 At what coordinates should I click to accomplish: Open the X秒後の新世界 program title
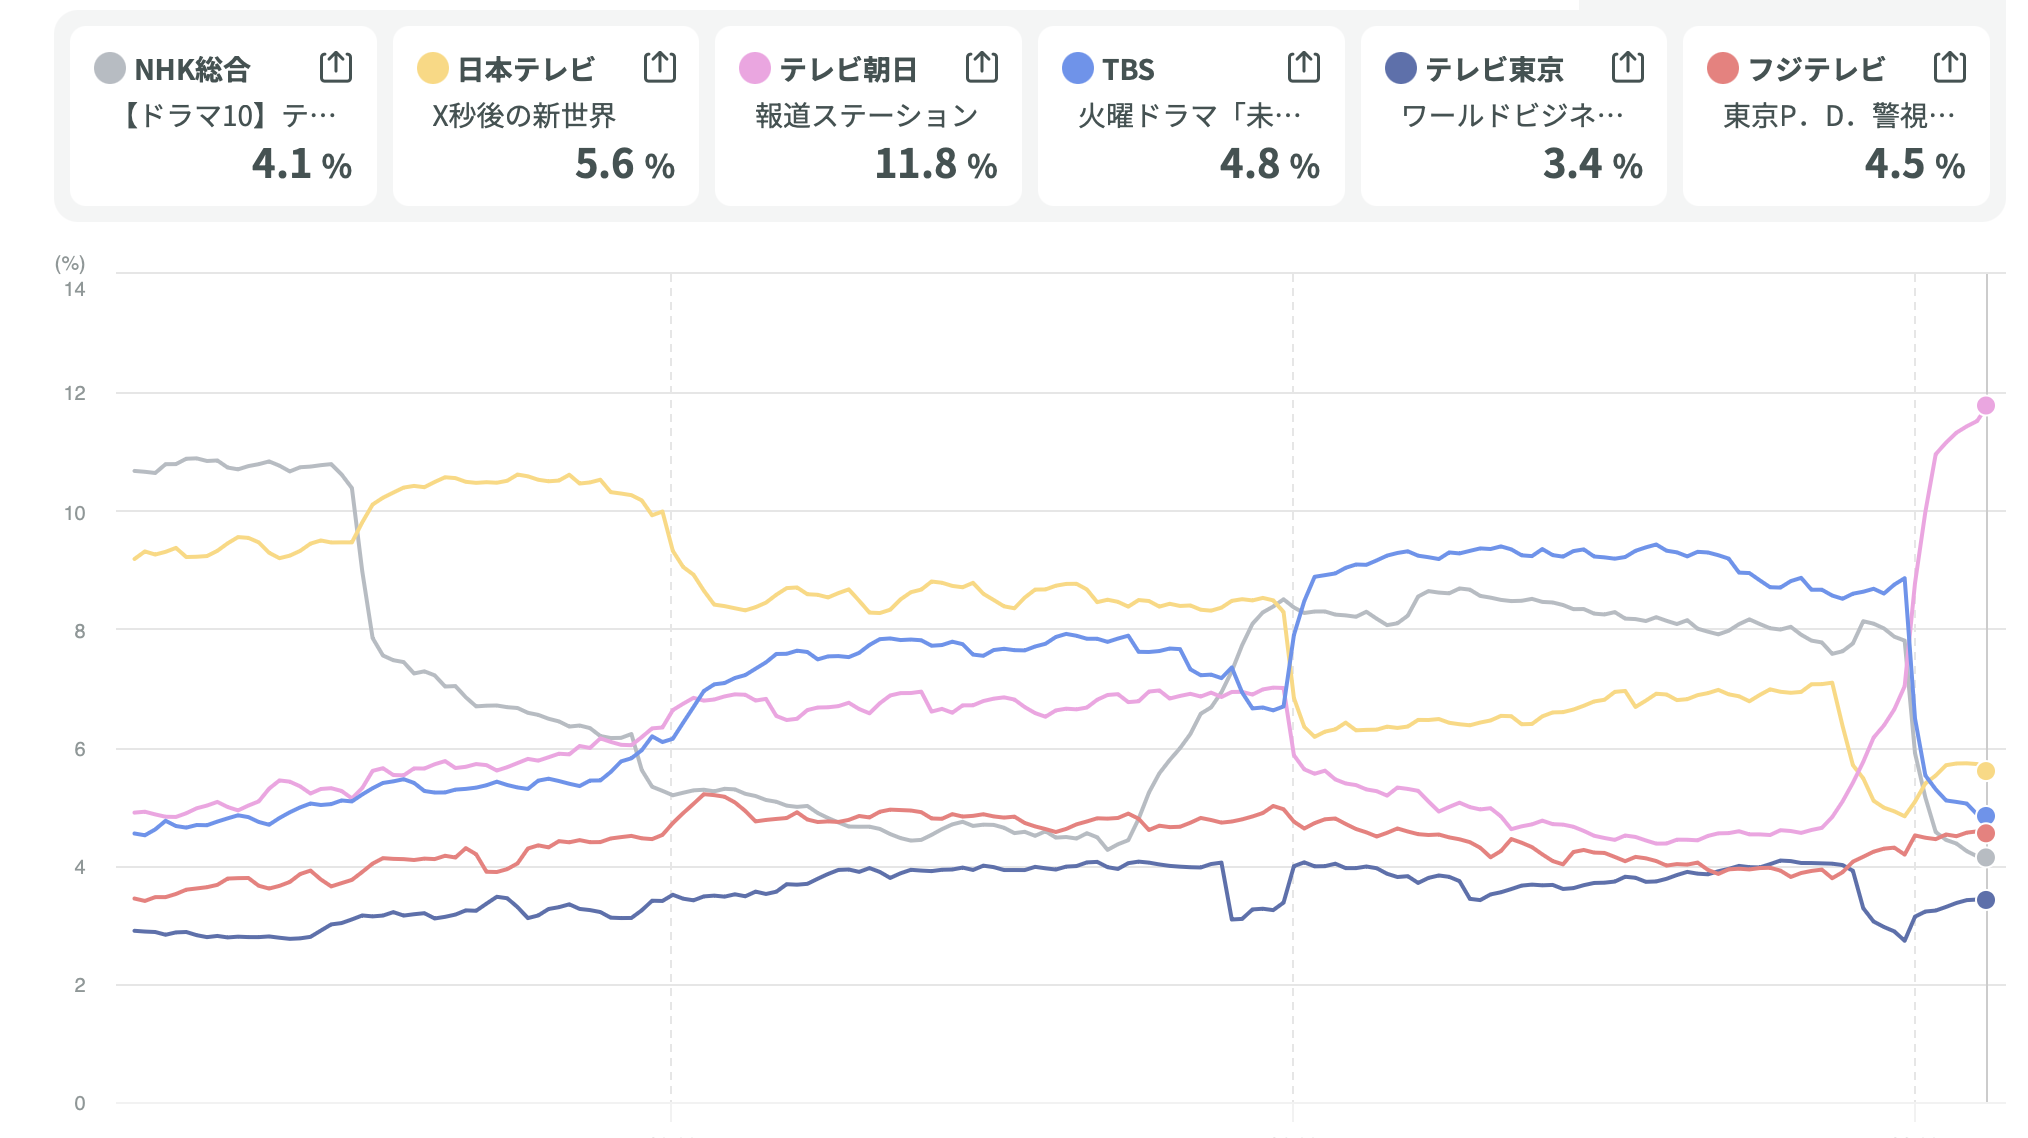pos(524,116)
